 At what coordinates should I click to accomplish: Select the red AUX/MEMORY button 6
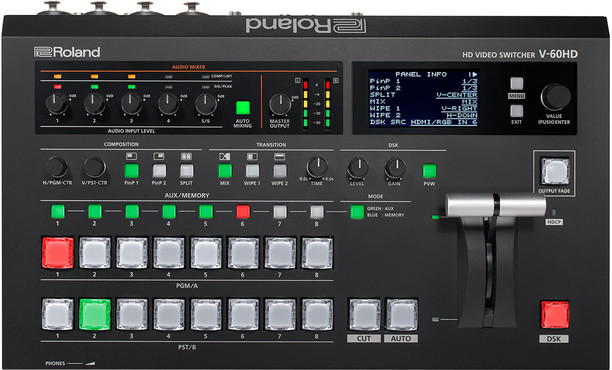(x=243, y=212)
